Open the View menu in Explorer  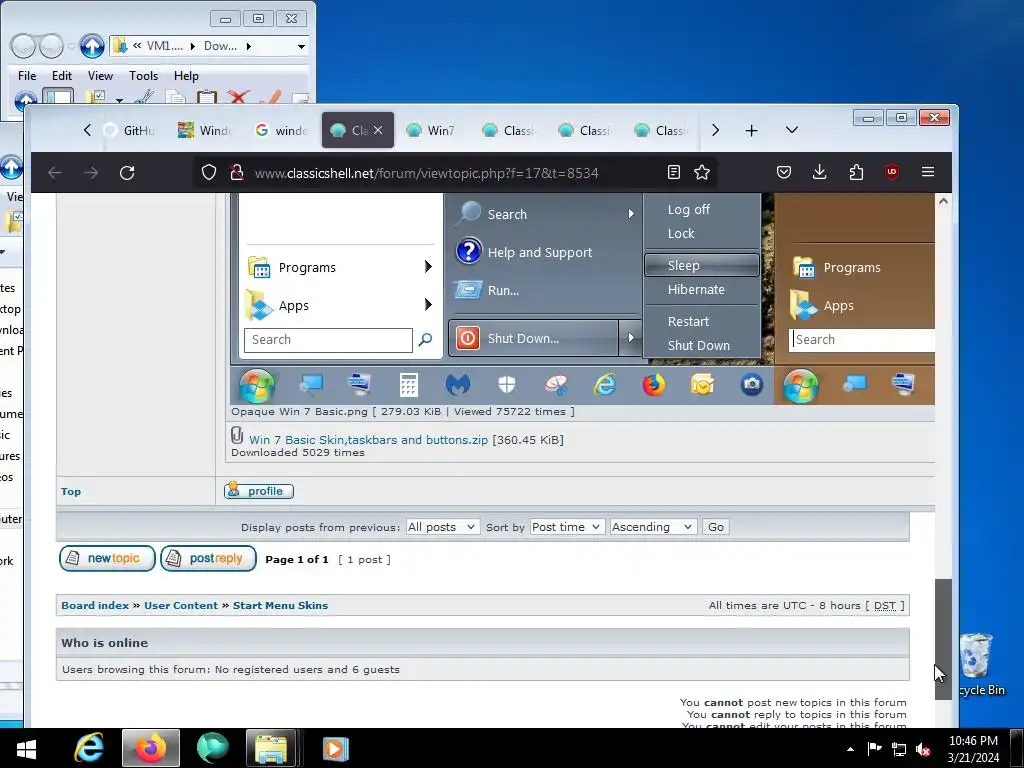(x=100, y=76)
